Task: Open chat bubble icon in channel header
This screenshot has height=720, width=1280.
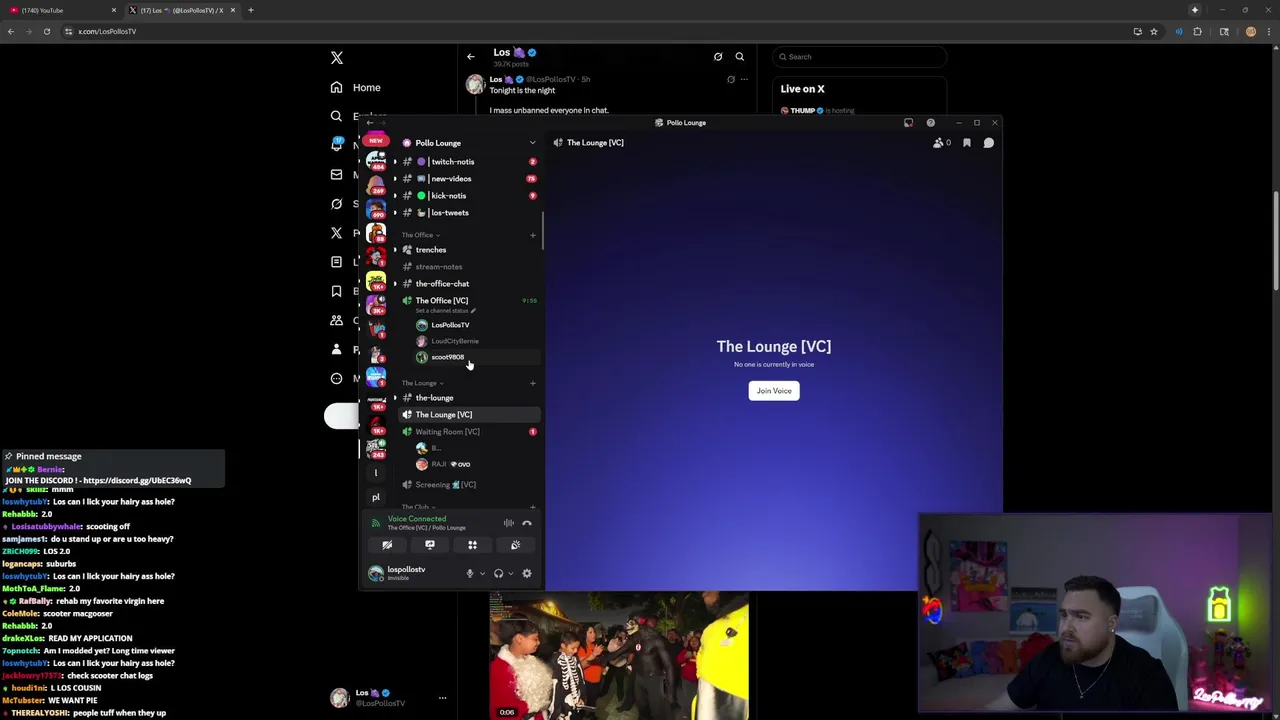Action: 988,143
